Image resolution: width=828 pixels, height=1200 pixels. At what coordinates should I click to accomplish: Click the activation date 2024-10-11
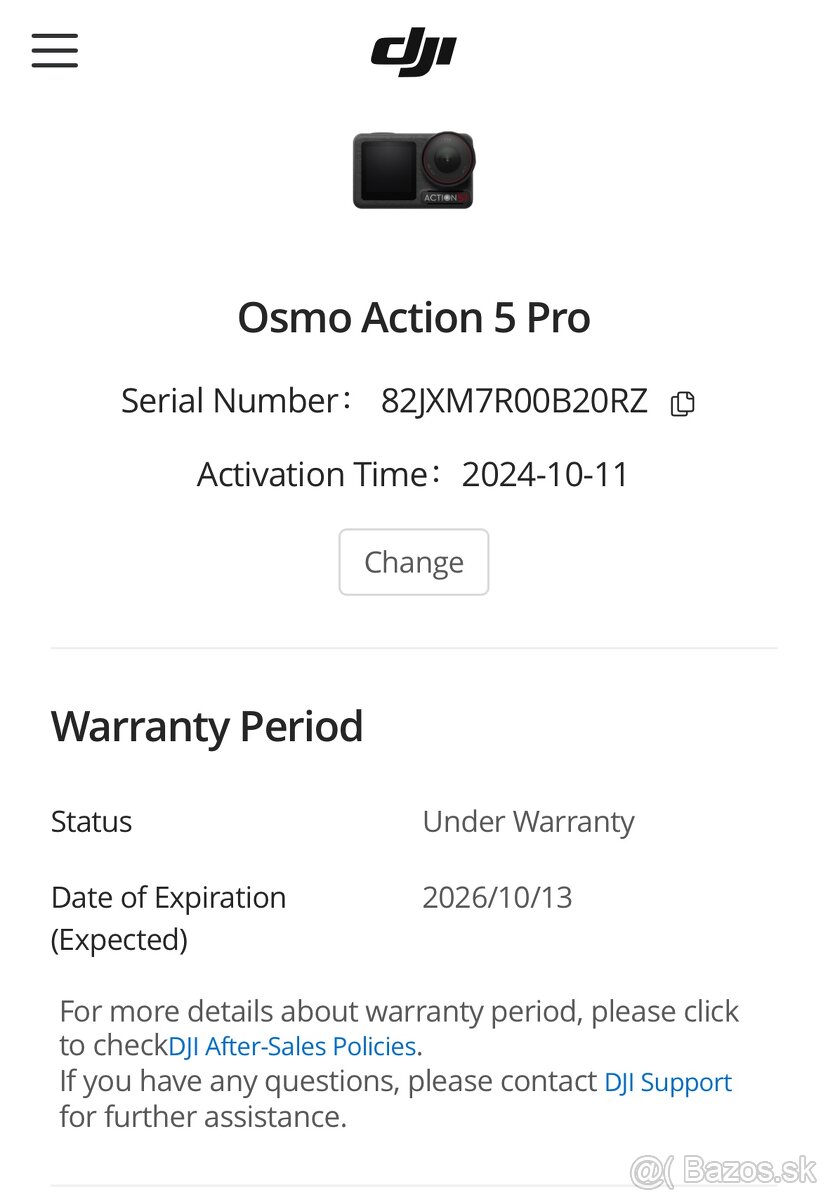tap(546, 474)
